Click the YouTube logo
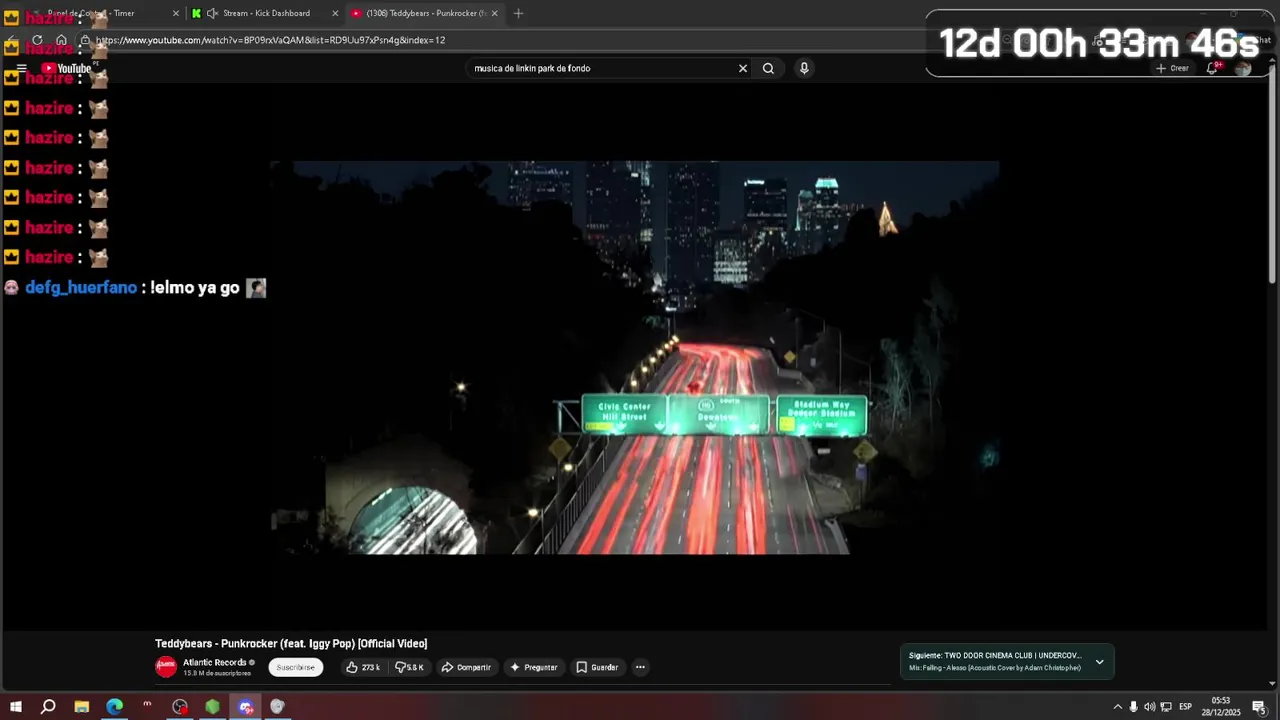Viewport: 1280px width, 720px height. 66,69
